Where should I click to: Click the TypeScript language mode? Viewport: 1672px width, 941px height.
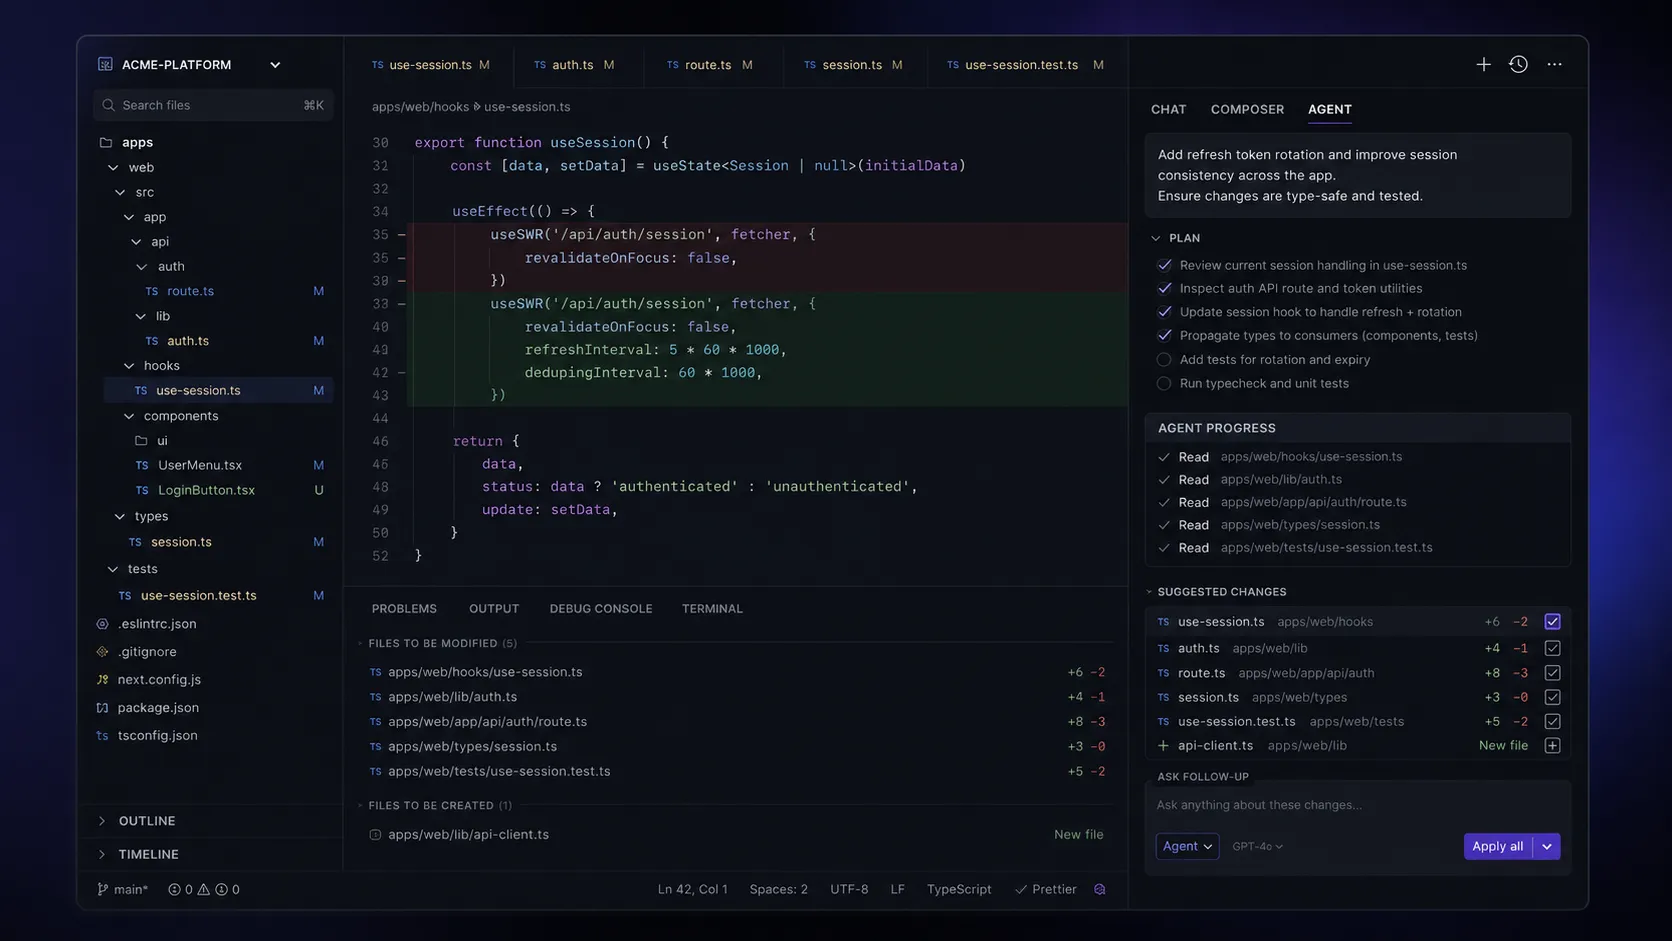(959, 889)
